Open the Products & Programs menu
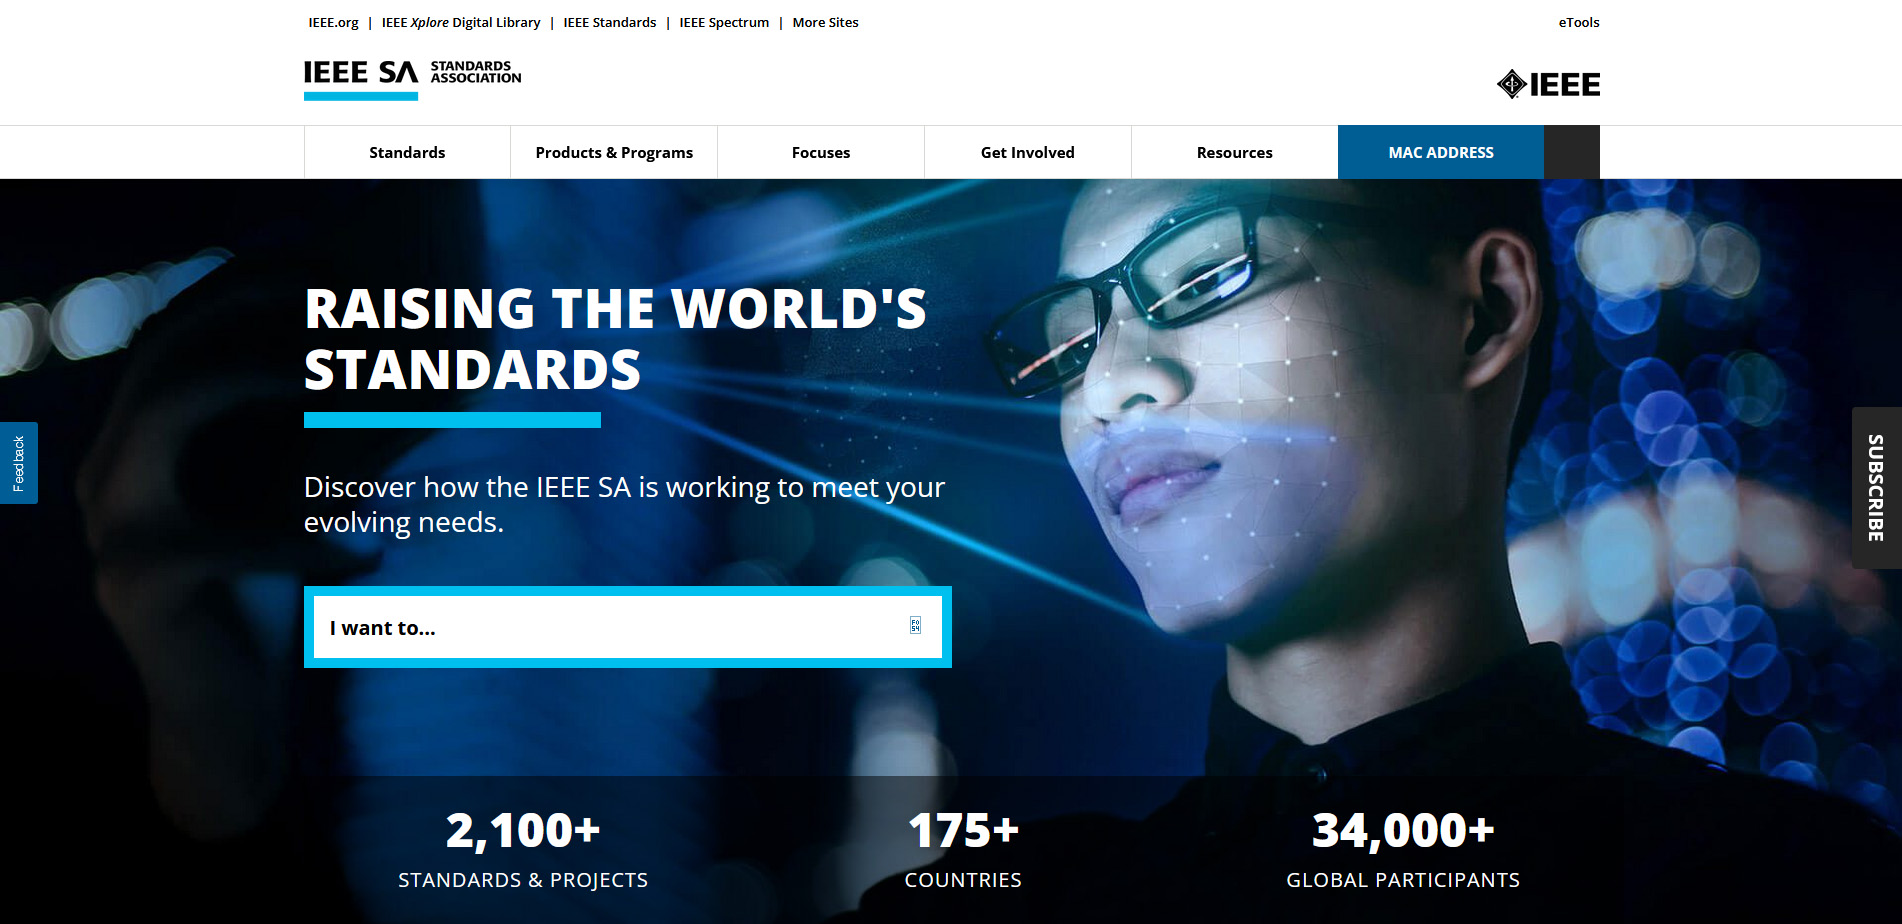 pos(614,152)
